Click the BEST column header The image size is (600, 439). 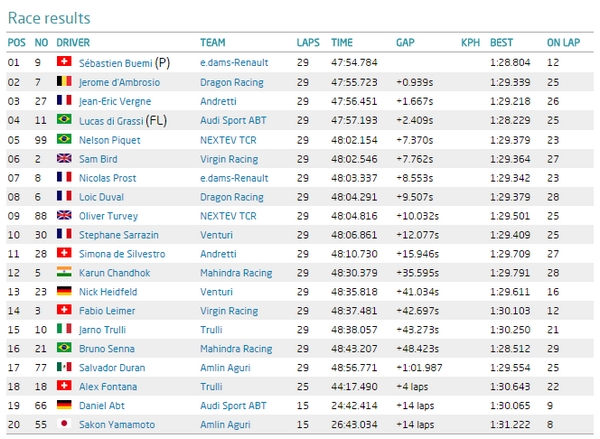pyautogui.click(x=501, y=42)
